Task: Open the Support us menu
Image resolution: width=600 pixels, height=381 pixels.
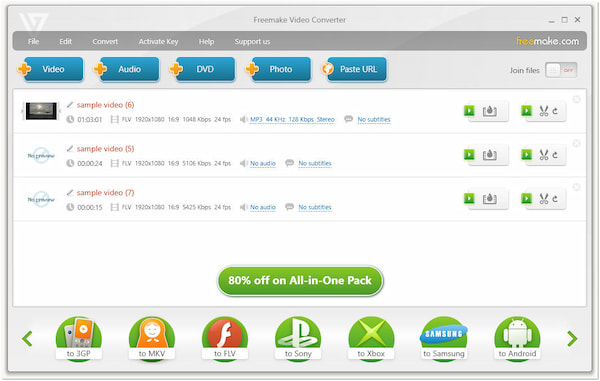Action: pyautogui.click(x=253, y=41)
